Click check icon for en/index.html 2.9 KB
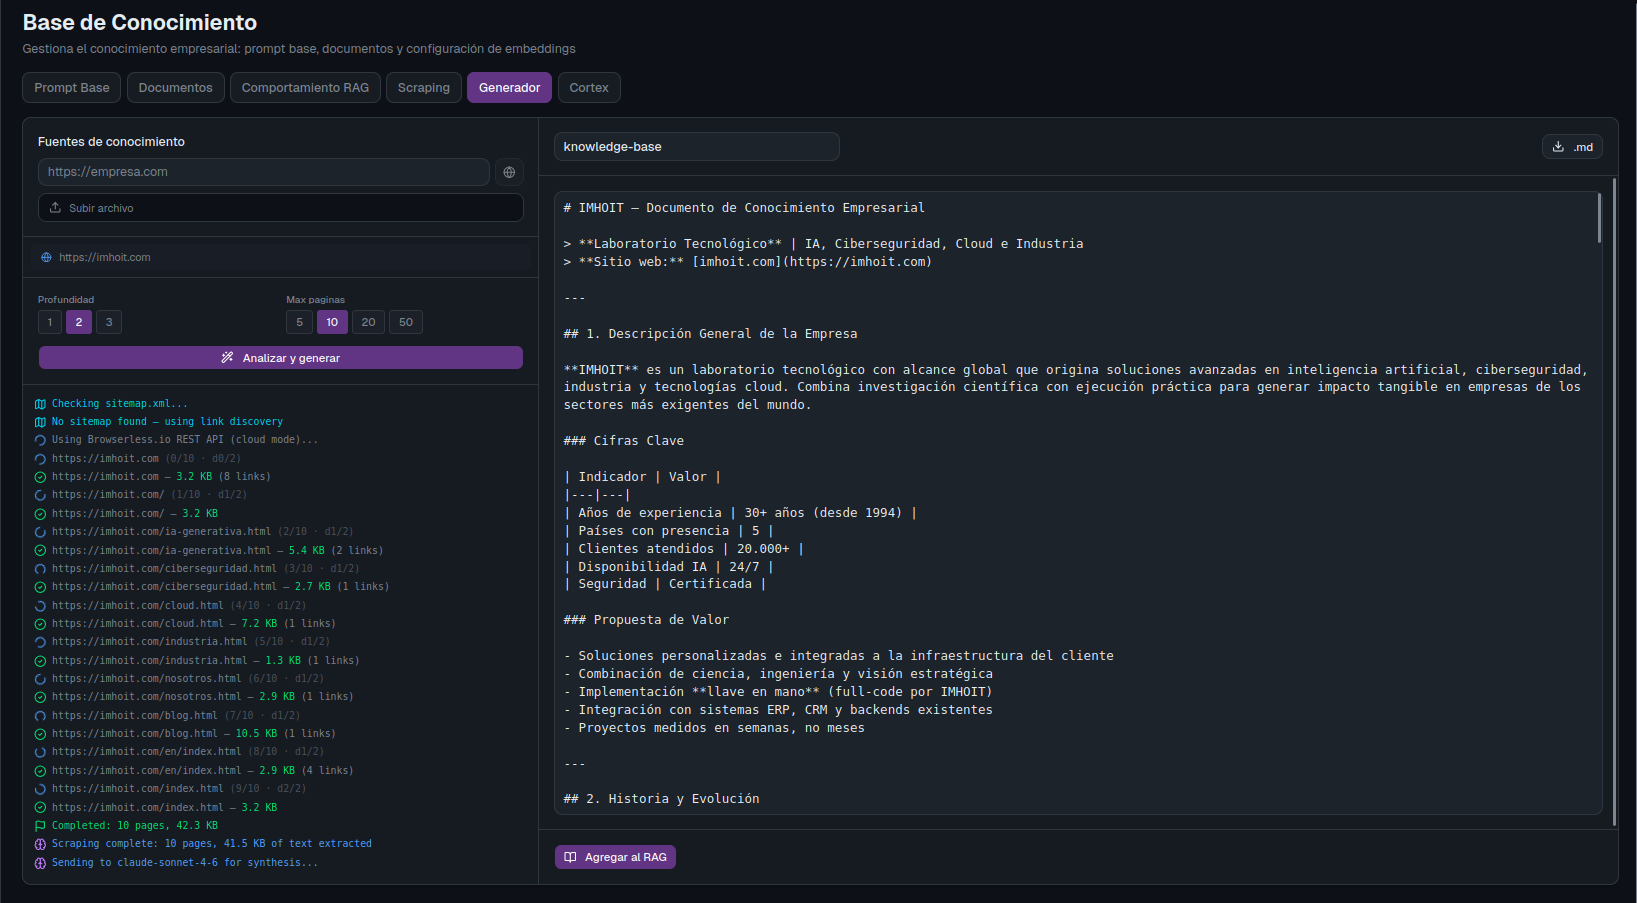 (40, 771)
